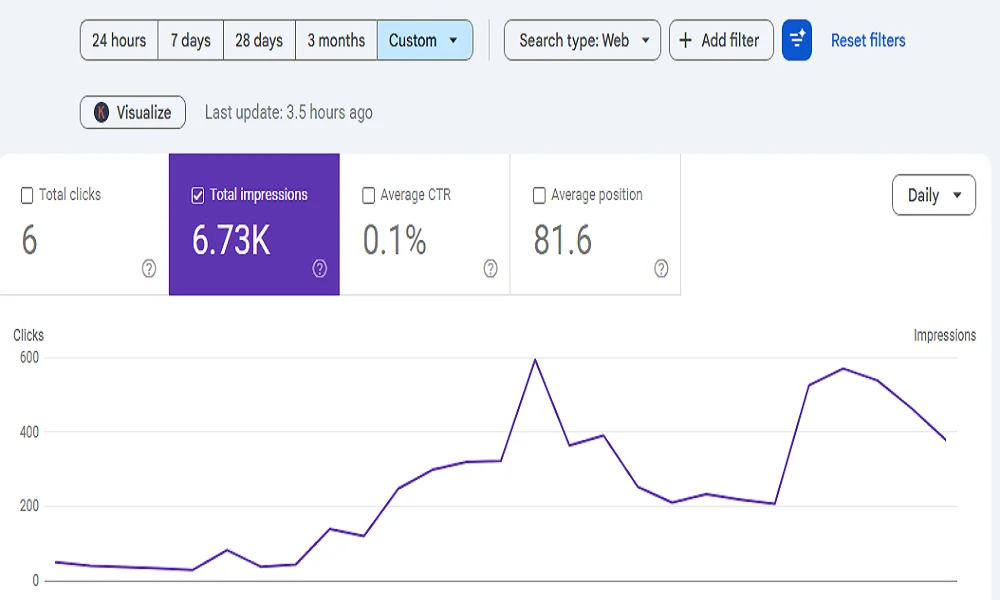
Task: Click the plus icon in Add filter
Action: [x=686, y=40]
